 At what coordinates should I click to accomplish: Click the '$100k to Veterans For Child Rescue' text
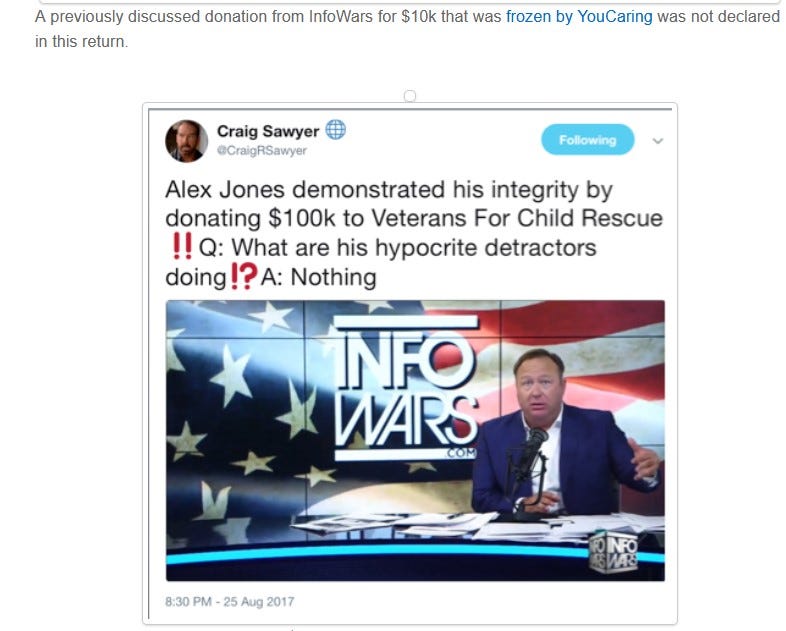tap(466, 218)
